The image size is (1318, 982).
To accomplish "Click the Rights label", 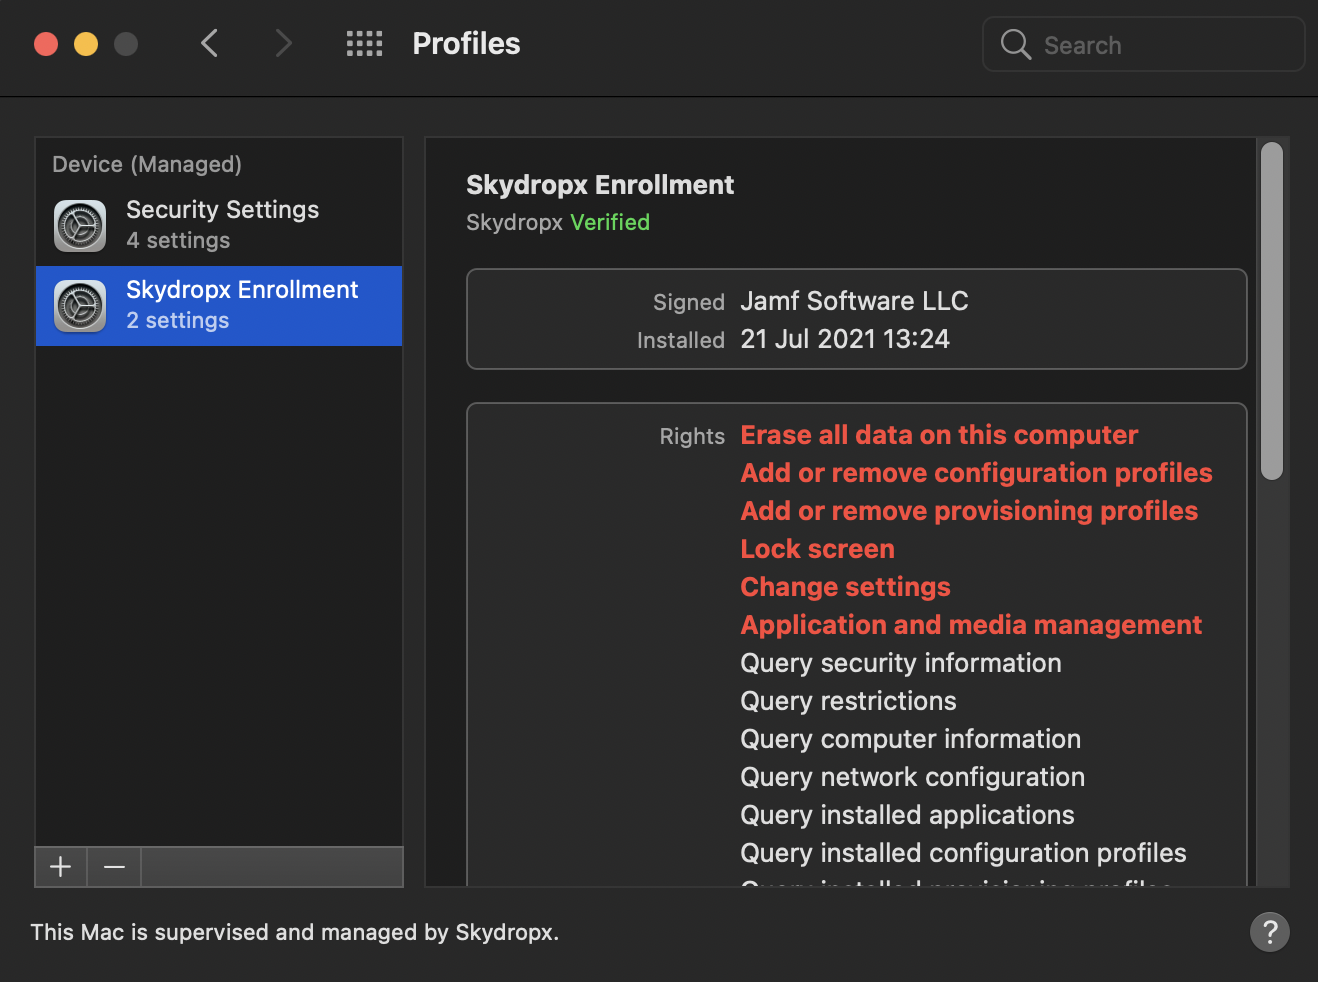I will [x=692, y=436].
